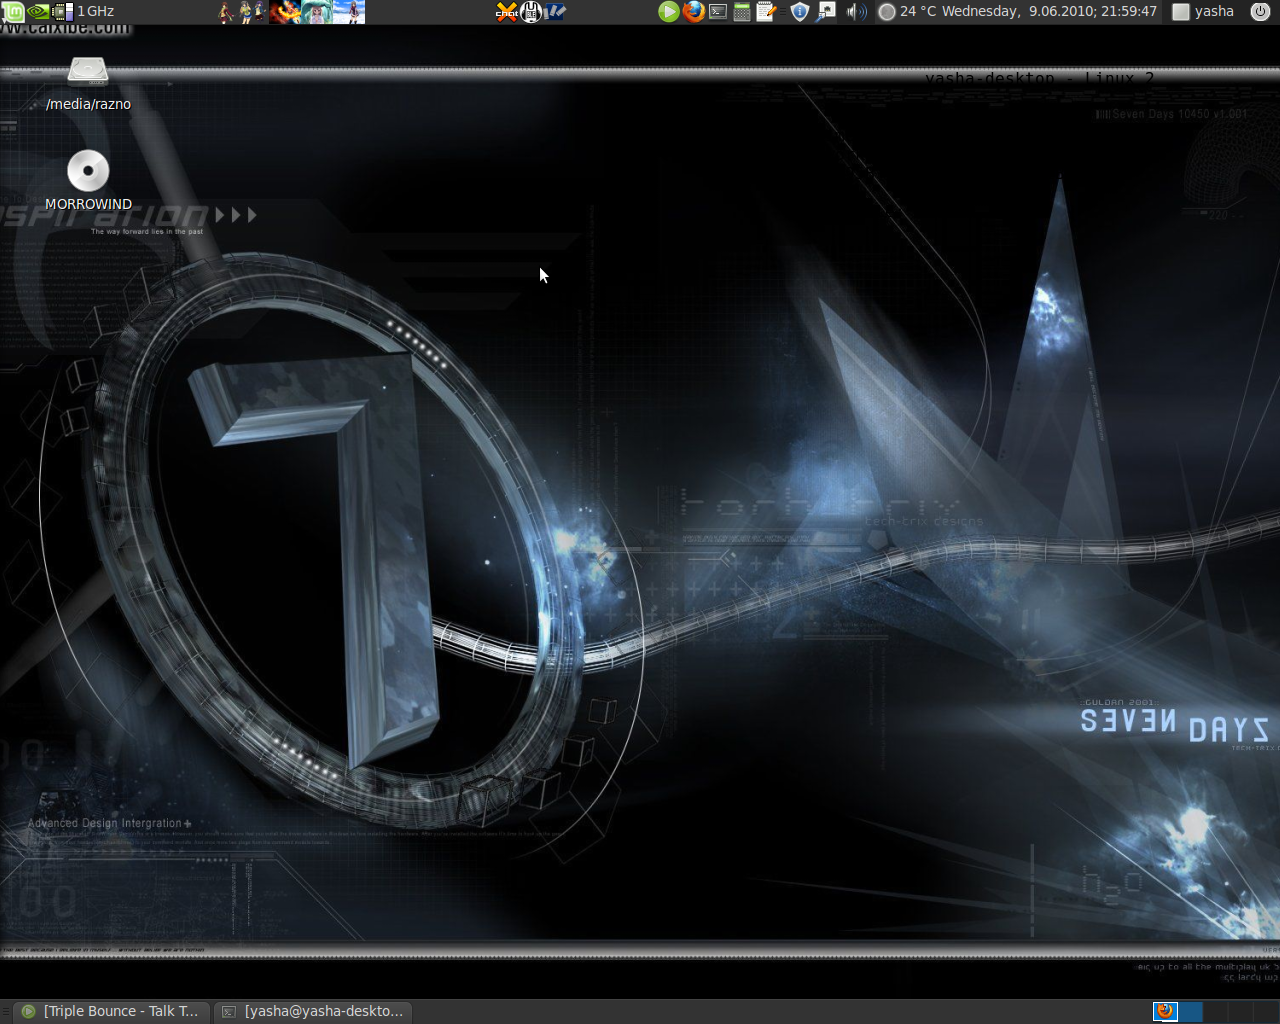The image size is (1280, 1024).
Task: Select the workspace containing Firefox in switcher
Action: pos(1165,1011)
